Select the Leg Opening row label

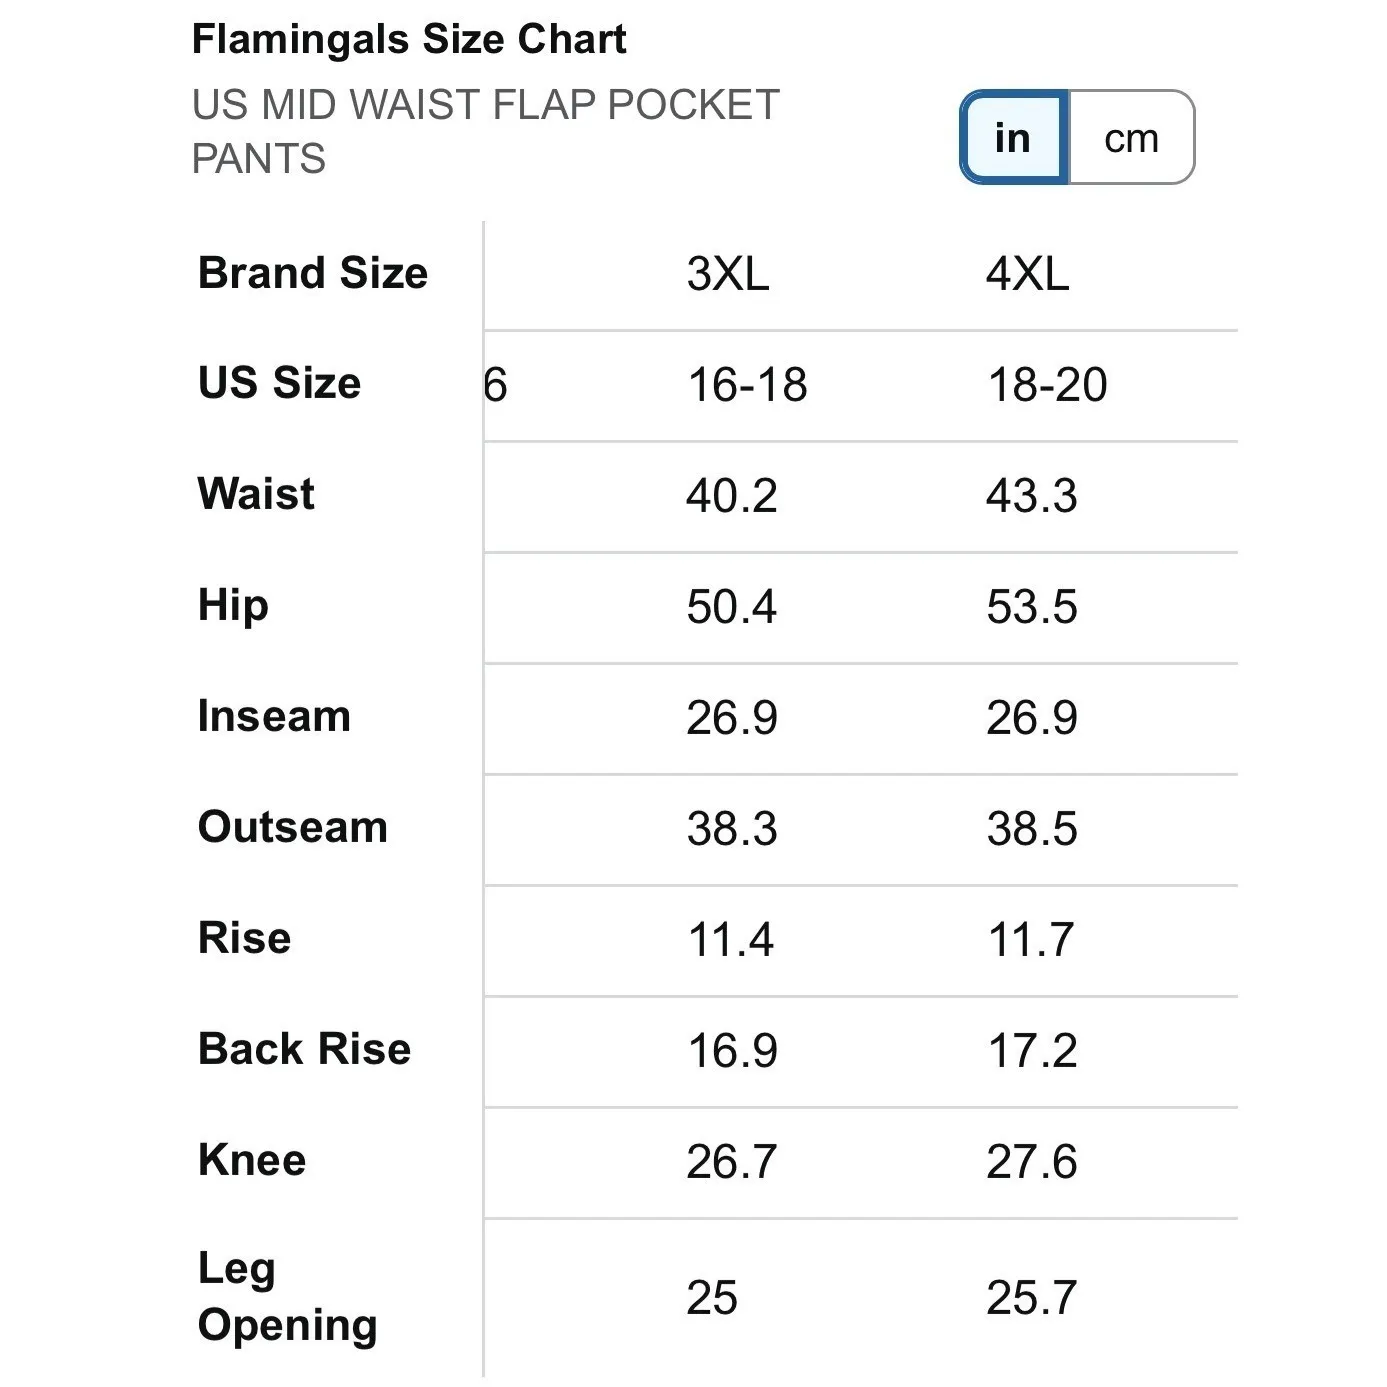[x=287, y=1296]
